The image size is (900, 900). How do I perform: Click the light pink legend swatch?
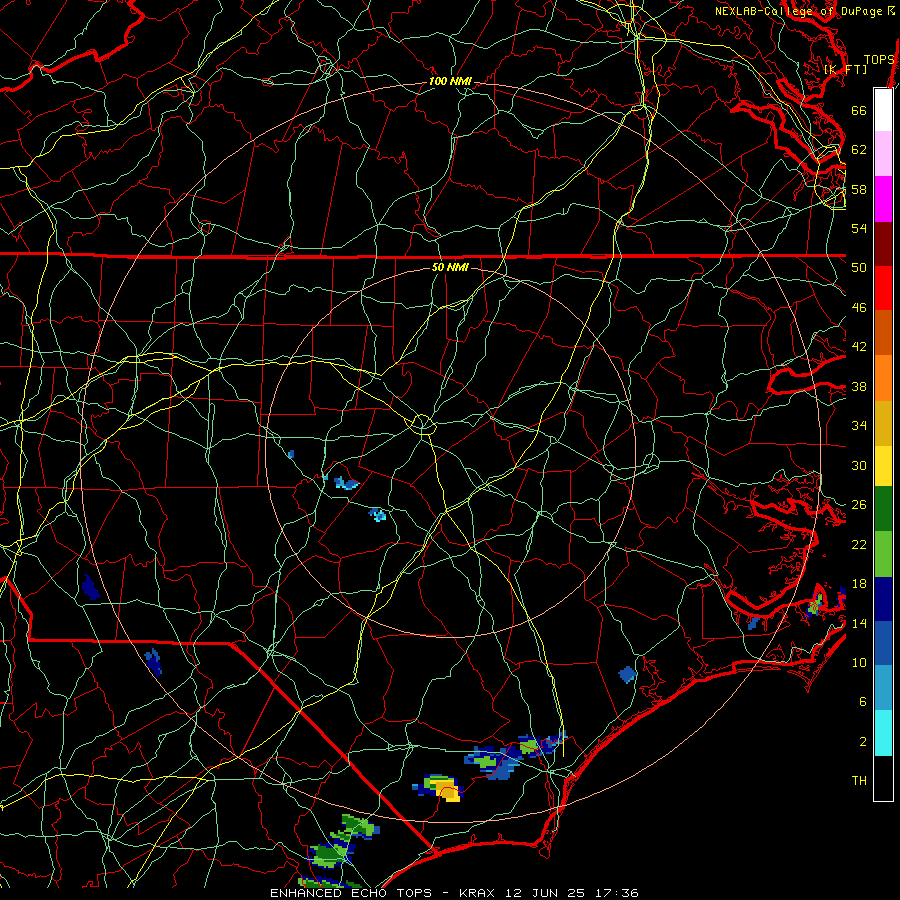click(883, 154)
